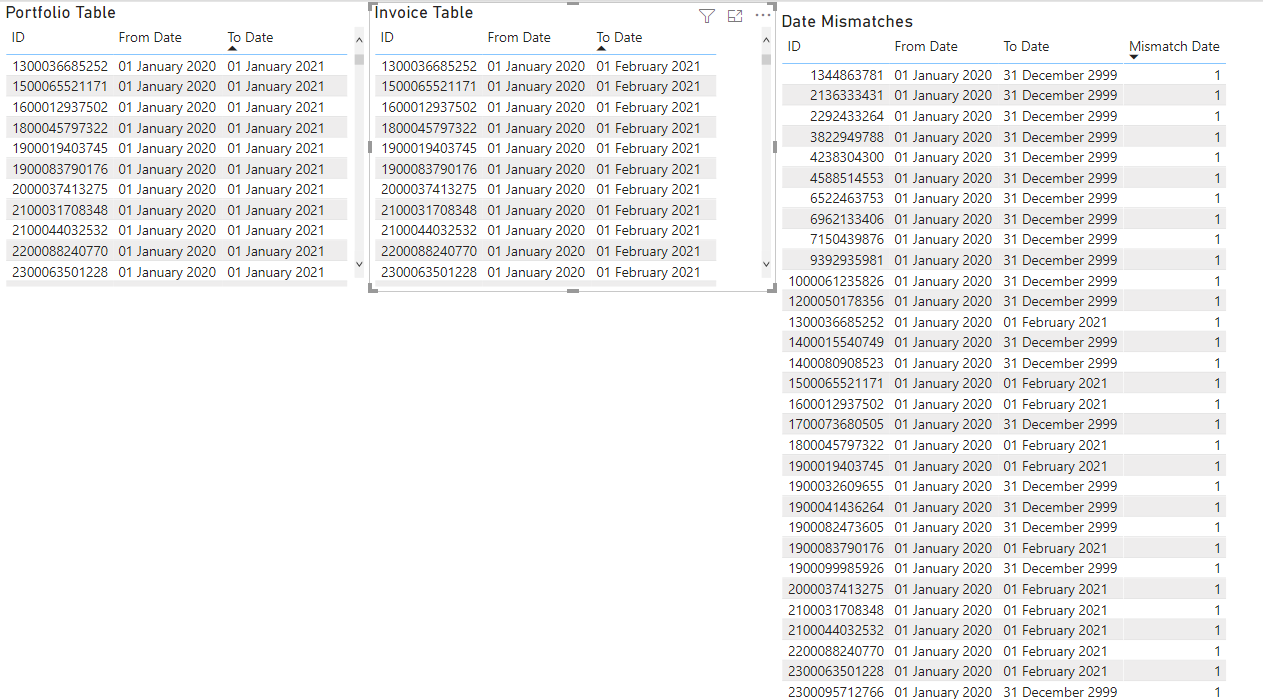Click ID 1000061235826 in Date Mismatches

coord(837,281)
